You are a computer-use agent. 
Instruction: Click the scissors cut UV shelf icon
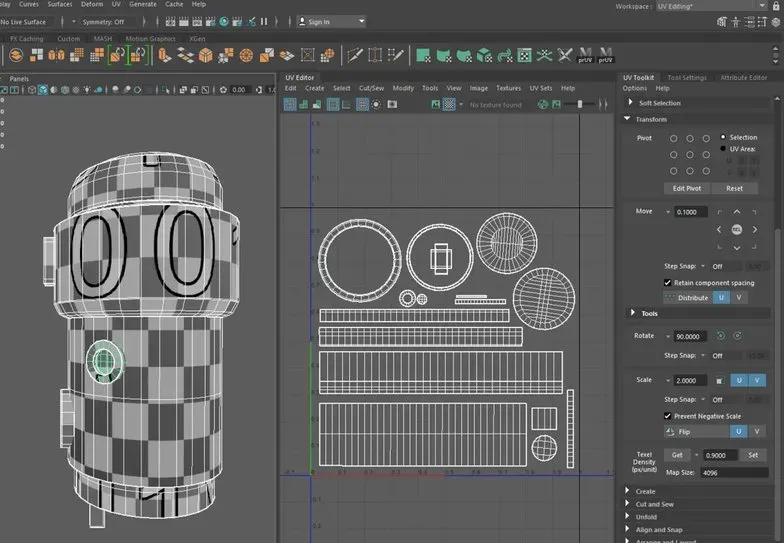[564, 55]
